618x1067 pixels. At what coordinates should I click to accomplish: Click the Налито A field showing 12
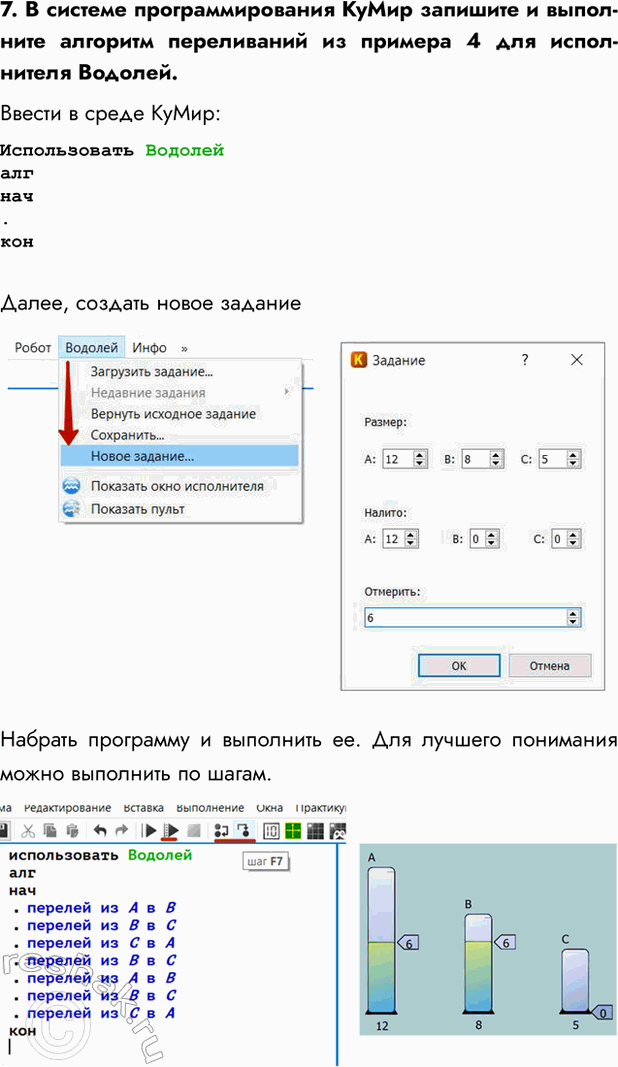click(x=400, y=539)
